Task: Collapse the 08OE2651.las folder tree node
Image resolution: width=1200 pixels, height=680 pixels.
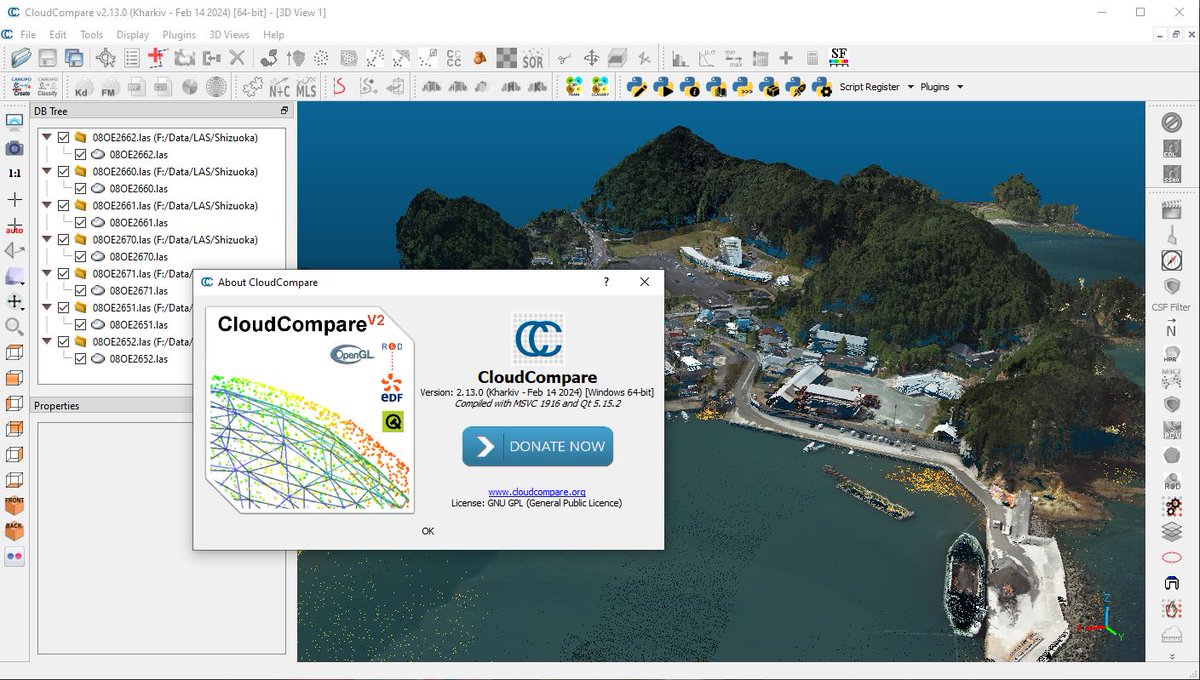Action: coord(47,307)
